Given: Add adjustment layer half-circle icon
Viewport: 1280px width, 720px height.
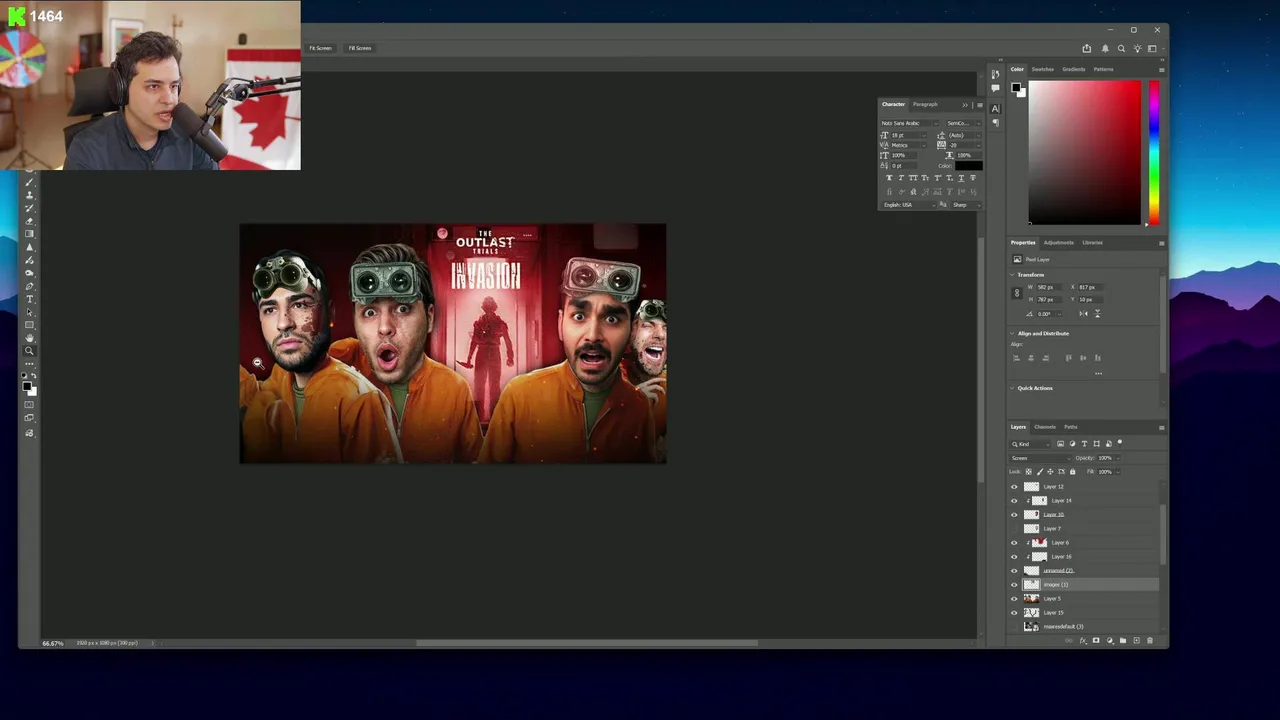Looking at the screenshot, I should coord(1109,640).
